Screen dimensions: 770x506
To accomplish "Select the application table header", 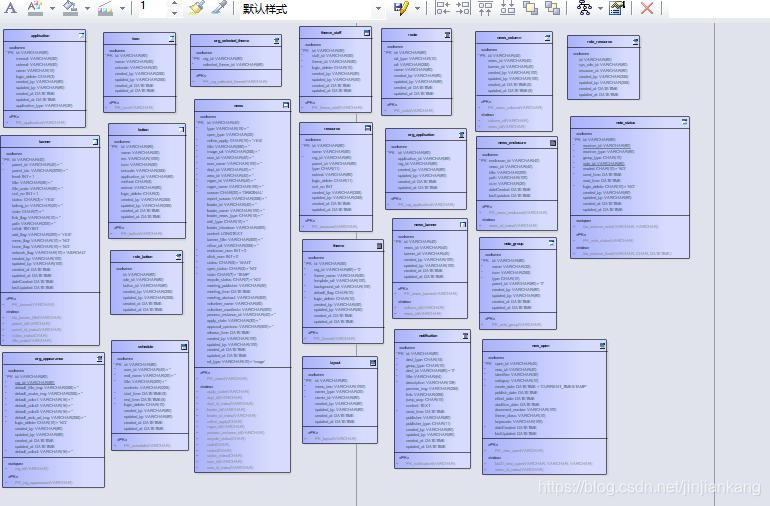I will click(44, 35).
